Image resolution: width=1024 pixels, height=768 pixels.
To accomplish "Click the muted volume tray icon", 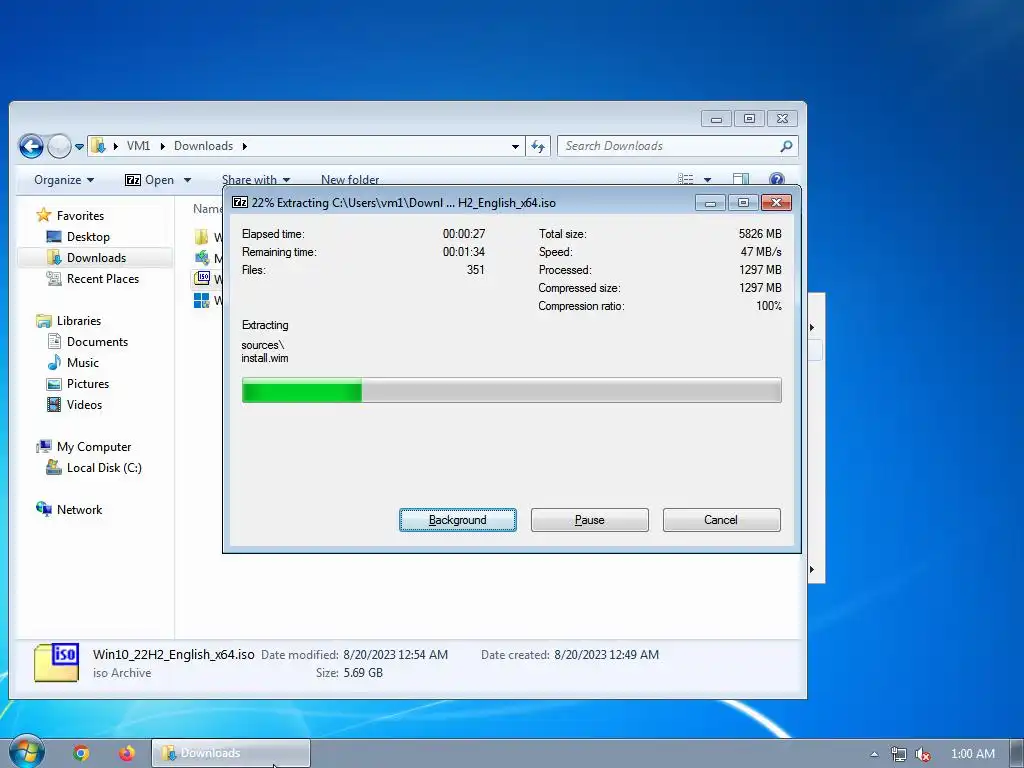I will pyautogui.click(x=923, y=754).
